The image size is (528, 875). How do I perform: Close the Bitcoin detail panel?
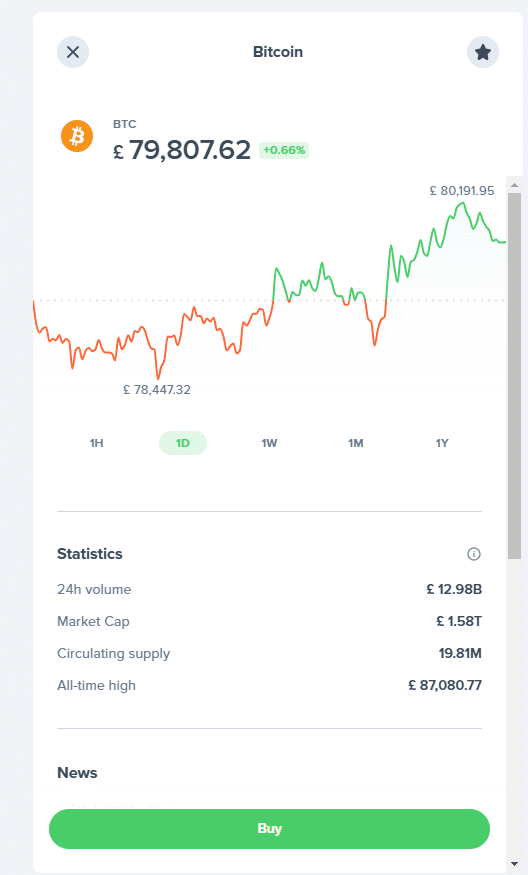(73, 52)
